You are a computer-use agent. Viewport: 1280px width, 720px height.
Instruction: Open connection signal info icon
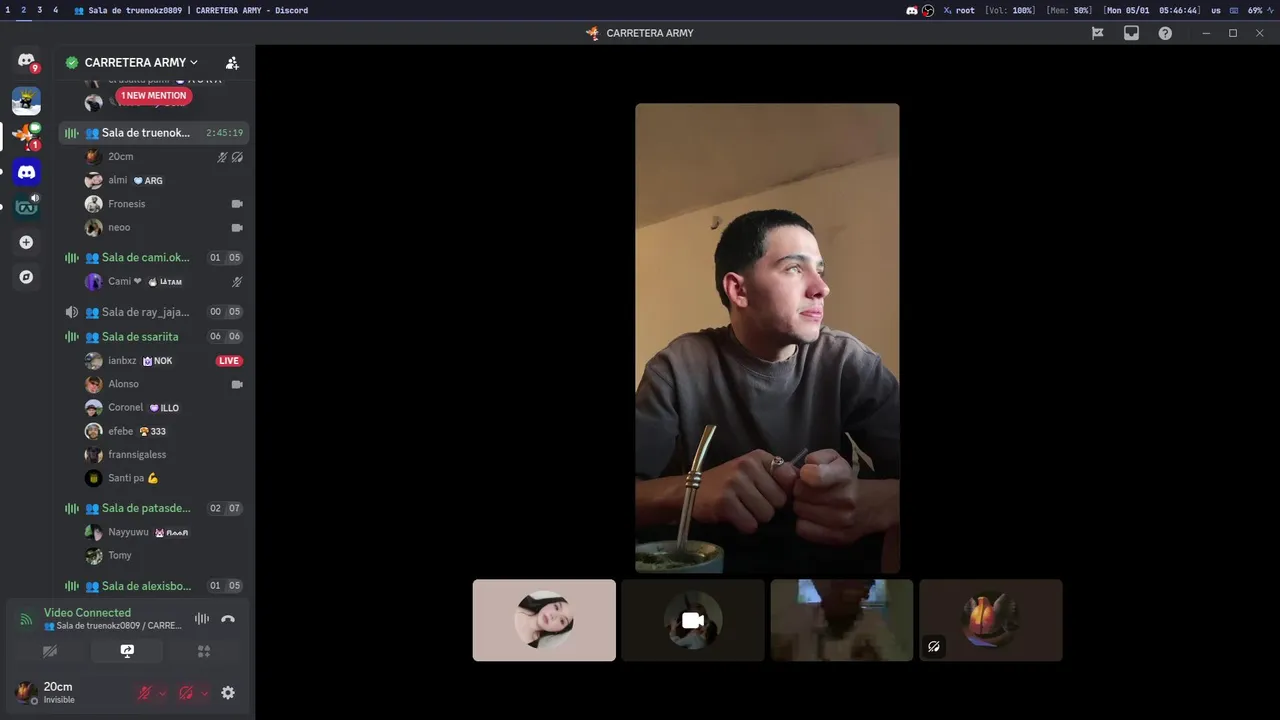pyautogui.click(x=26, y=619)
